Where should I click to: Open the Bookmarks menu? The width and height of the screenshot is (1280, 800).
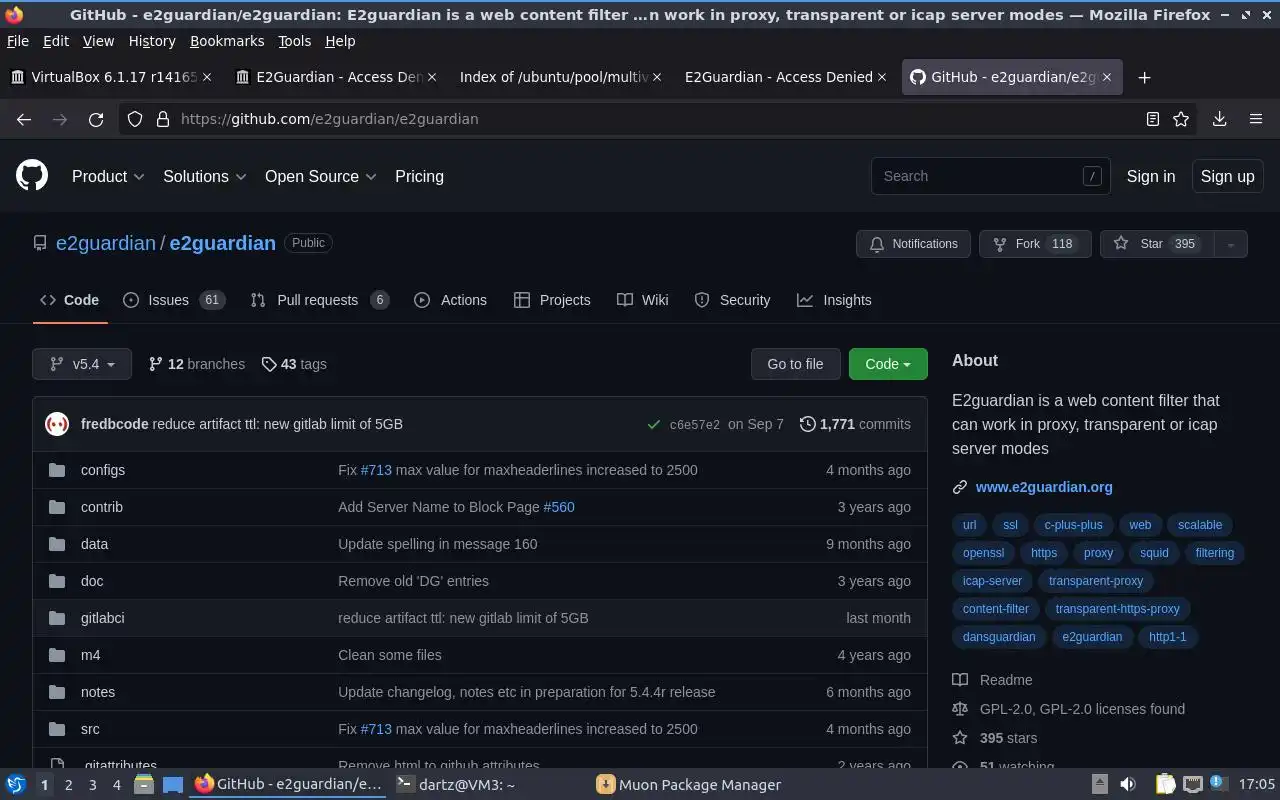coord(227,41)
